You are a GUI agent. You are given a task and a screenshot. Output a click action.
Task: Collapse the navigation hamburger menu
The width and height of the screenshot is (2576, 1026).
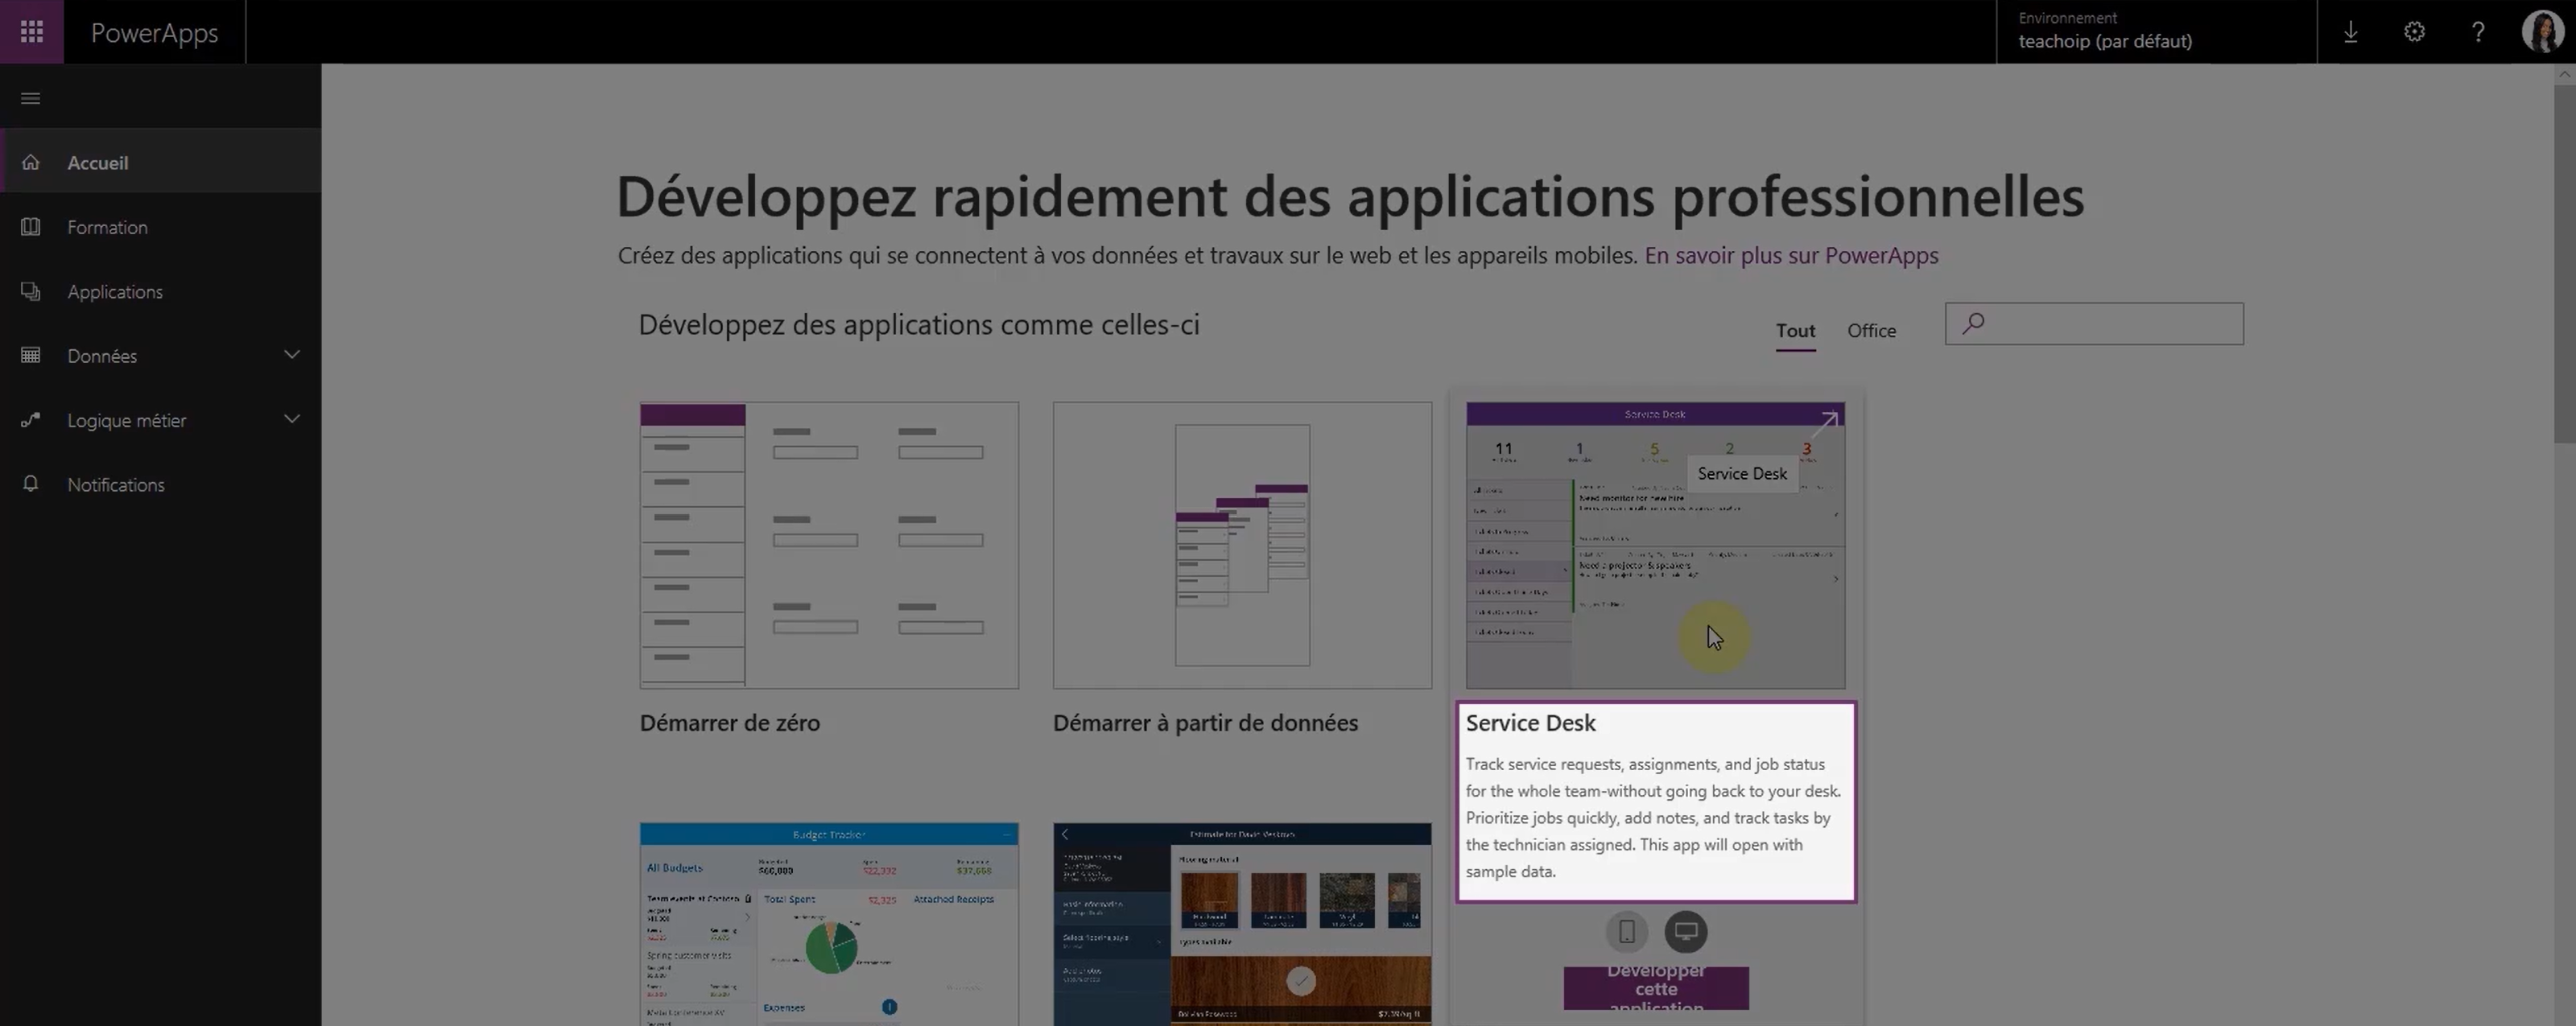point(30,98)
